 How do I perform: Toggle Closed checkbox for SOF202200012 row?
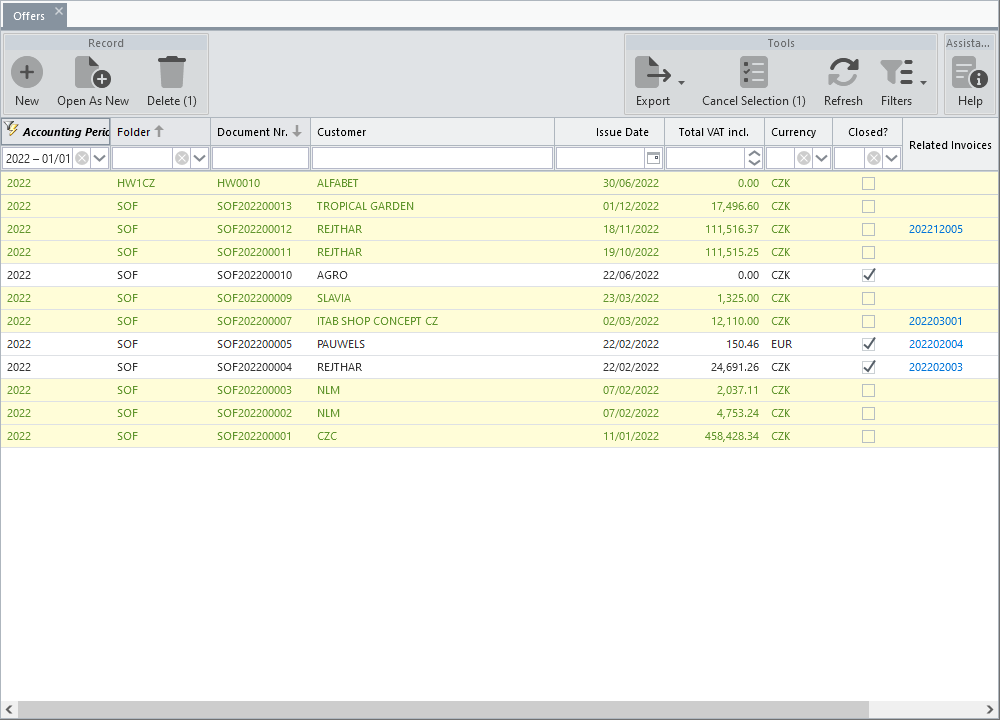[x=868, y=230]
